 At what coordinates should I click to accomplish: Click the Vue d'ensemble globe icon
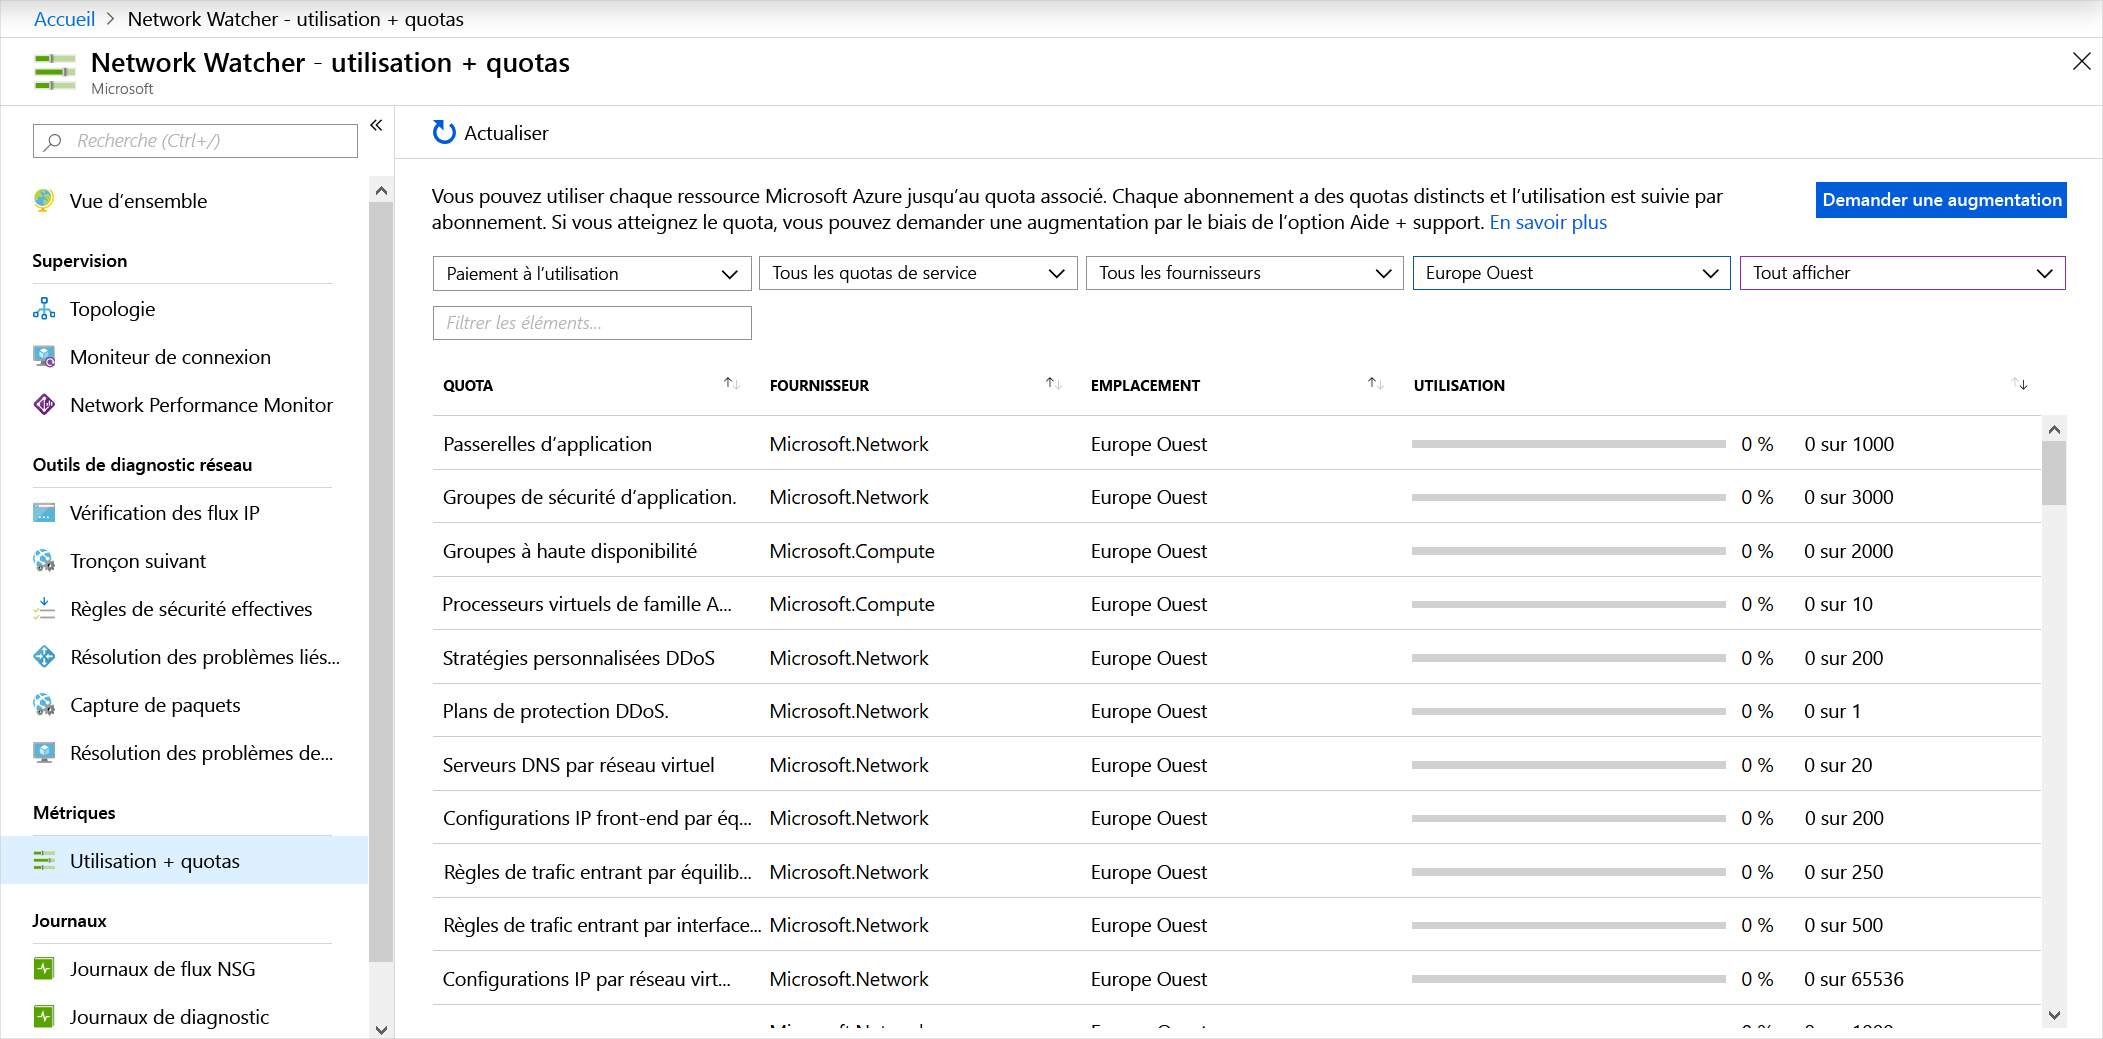pos(44,200)
